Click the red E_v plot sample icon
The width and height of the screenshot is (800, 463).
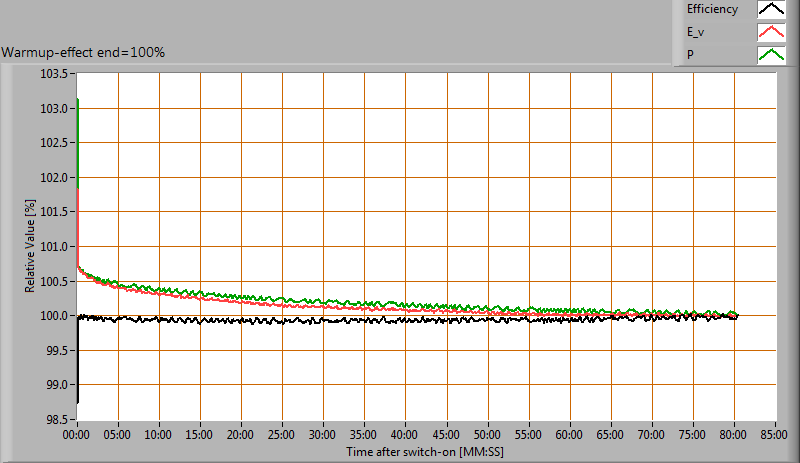pyautogui.click(x=772, y=32)
